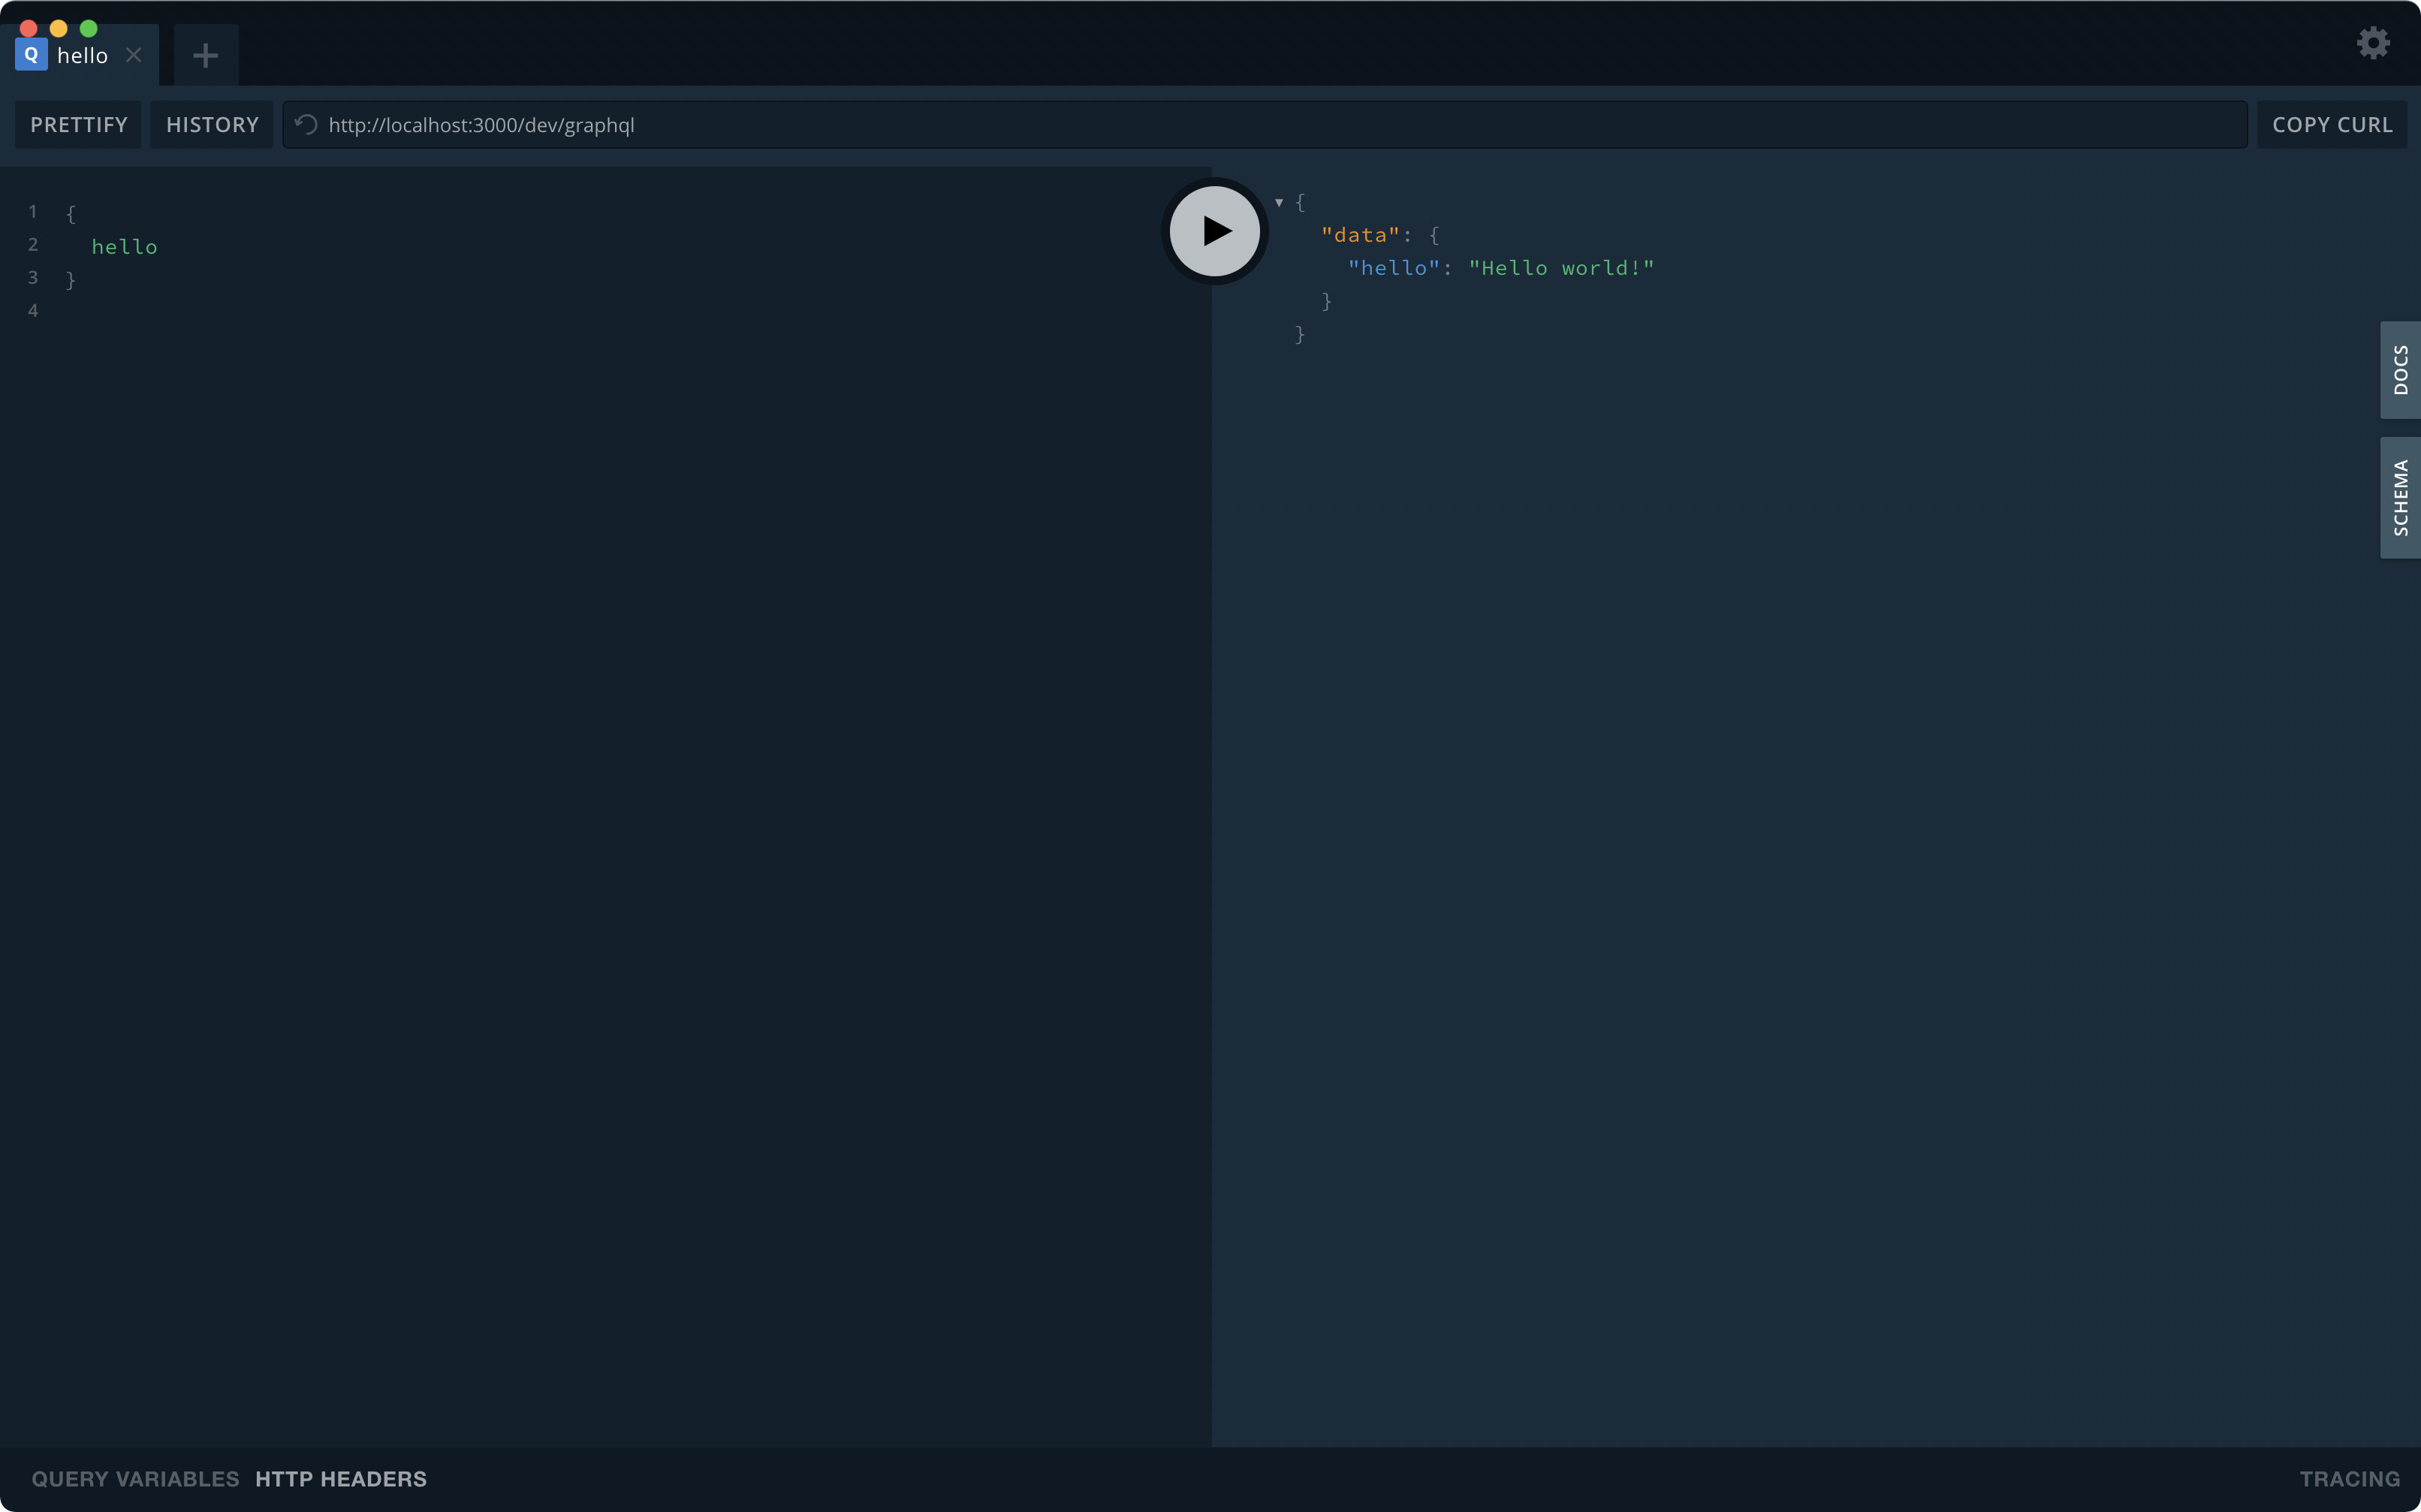Select the hello tab label

(x=82, y=55)
